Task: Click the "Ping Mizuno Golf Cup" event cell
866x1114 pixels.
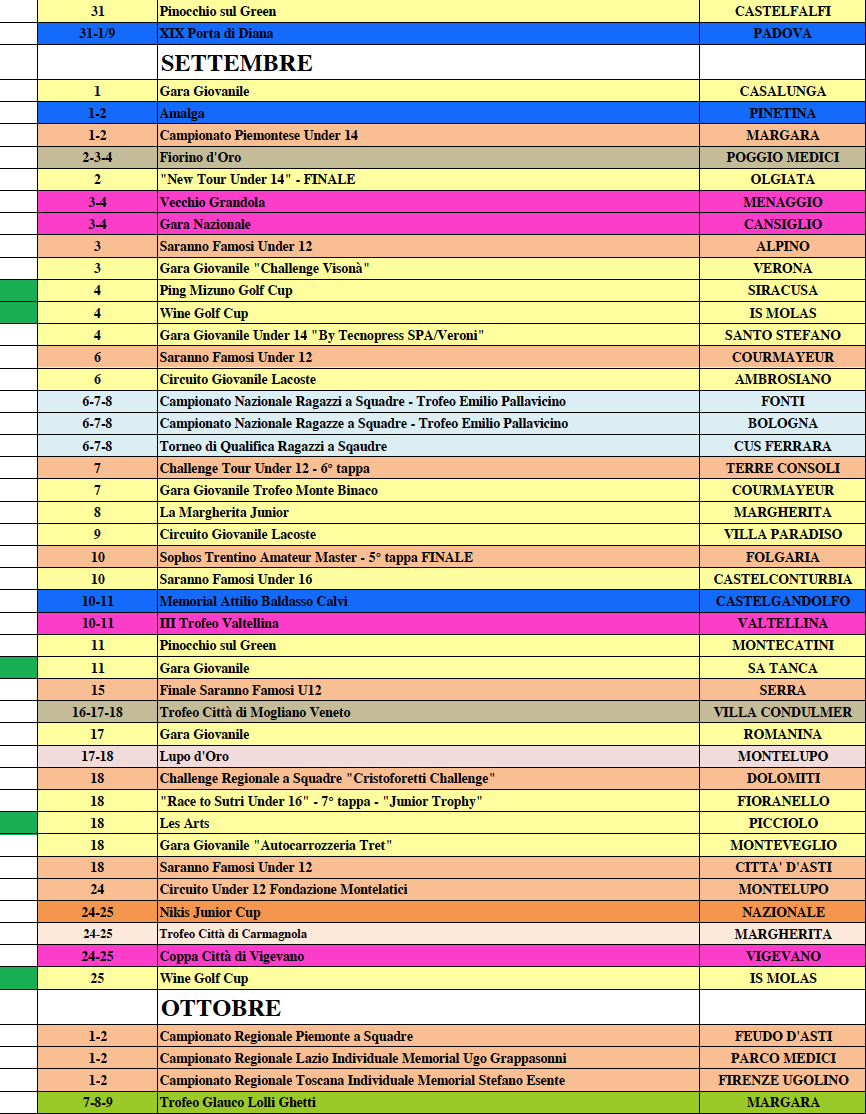Action: pos(427,290)
